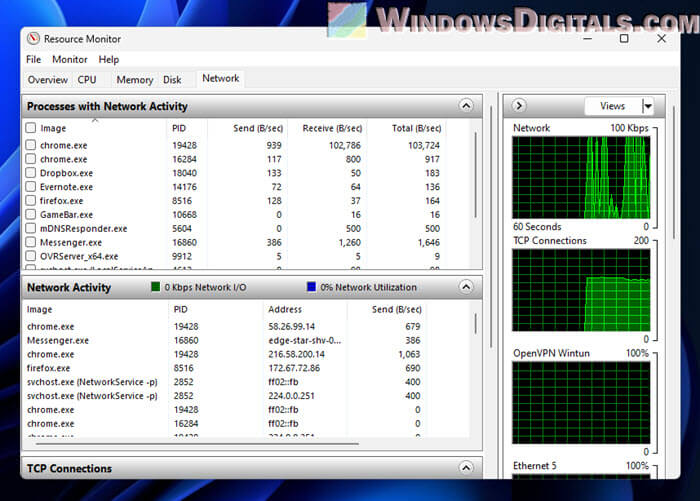
Task: Check chrome.exe PID 16284 checkbox
Action: pos(31,159)
